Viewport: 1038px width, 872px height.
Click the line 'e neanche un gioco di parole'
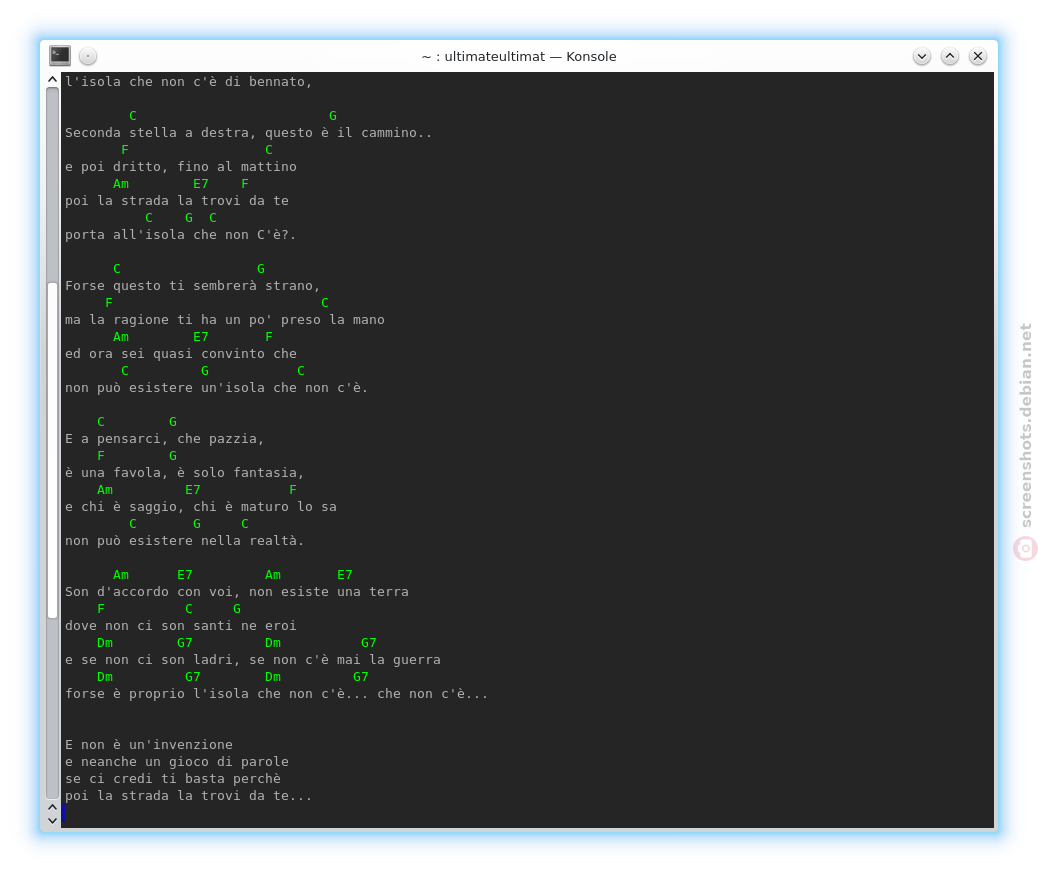[177, 761]
